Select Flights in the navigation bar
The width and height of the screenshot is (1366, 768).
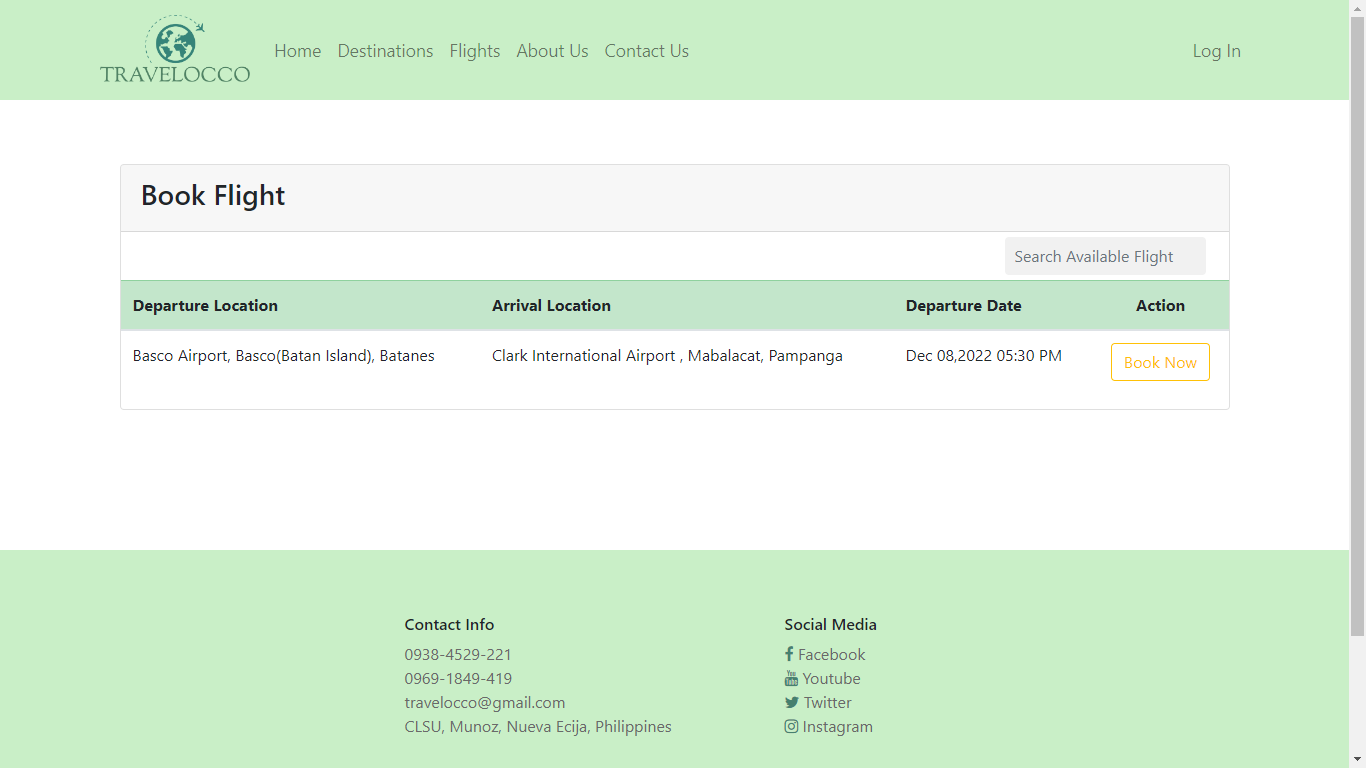pos(474,51)
